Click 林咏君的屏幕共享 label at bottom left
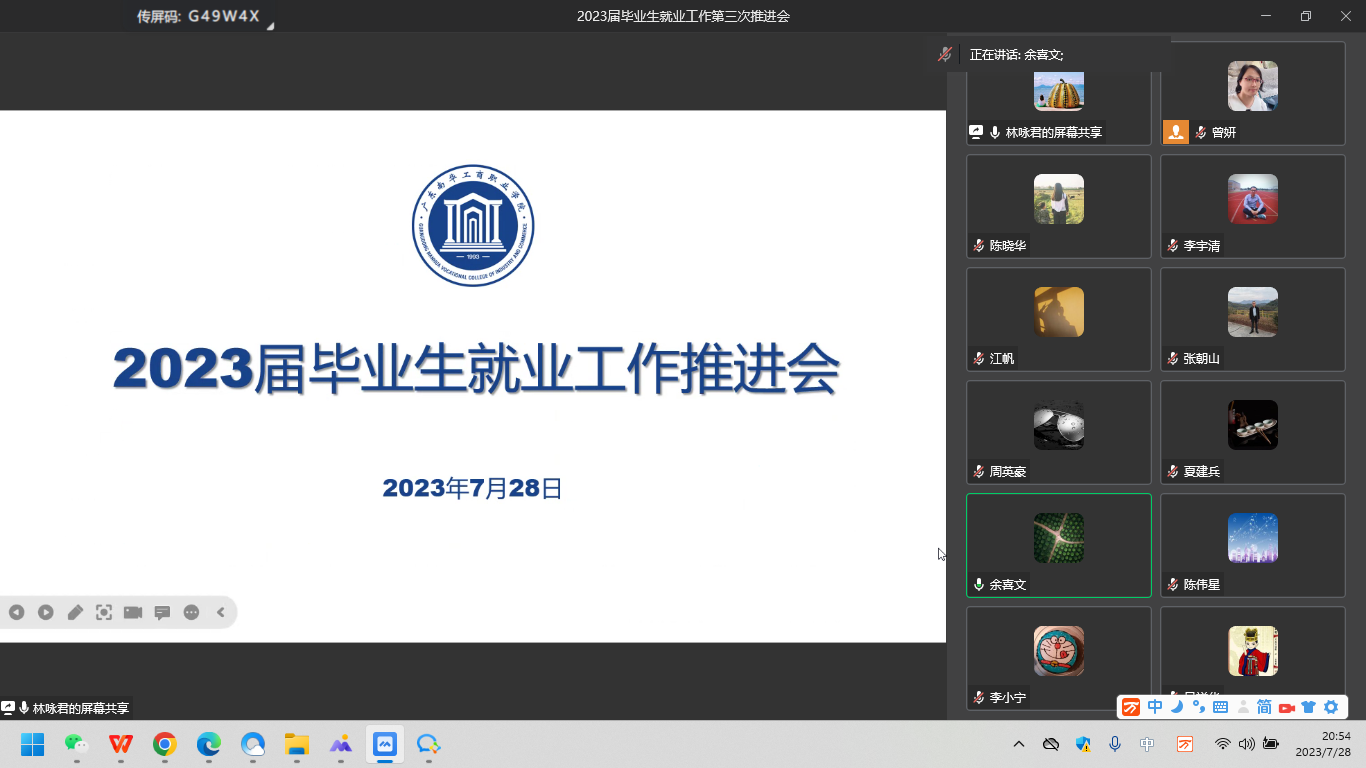 point(80,708)
